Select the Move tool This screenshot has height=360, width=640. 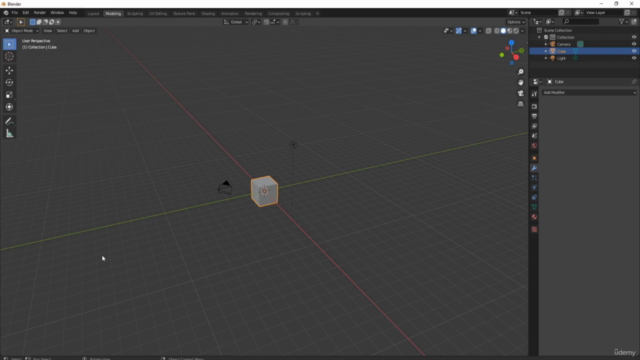tap(9, 70)
